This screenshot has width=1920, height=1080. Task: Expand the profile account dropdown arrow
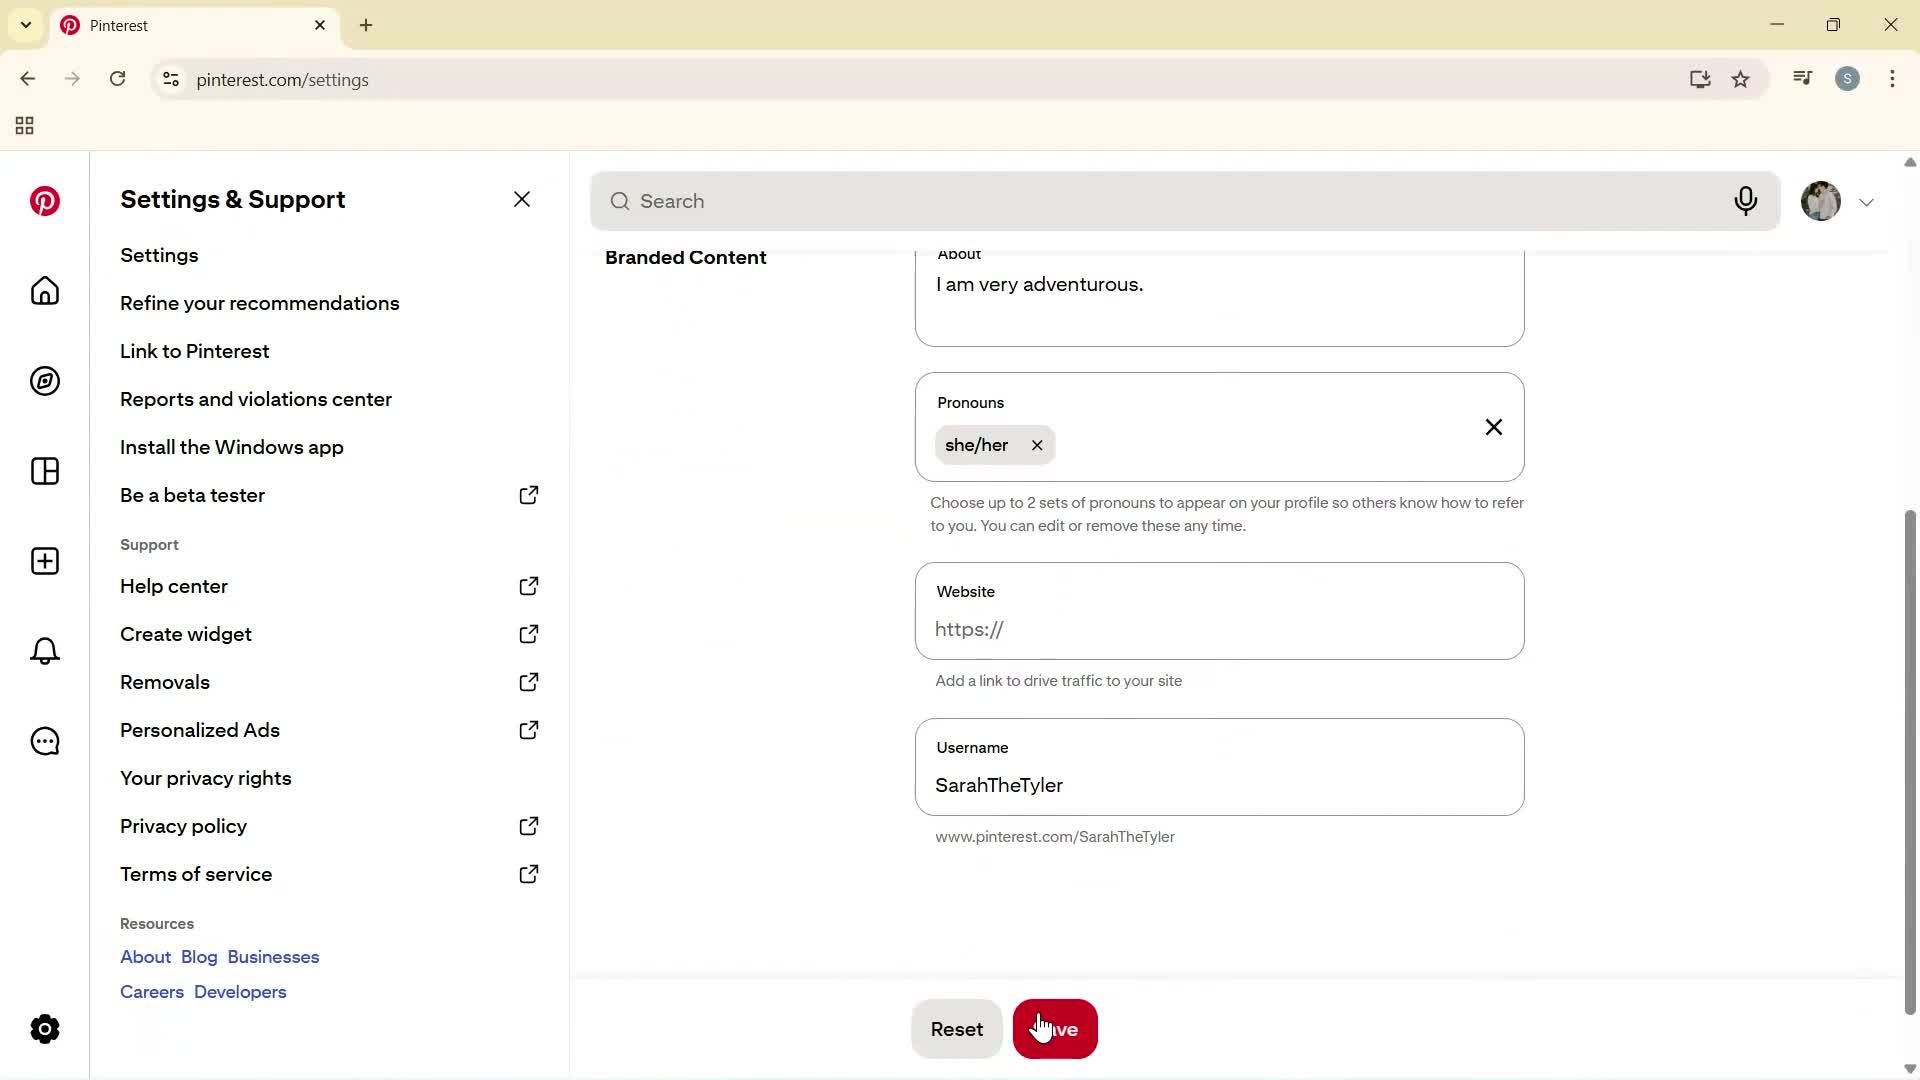pyautogui.click(x=1866, y=201)
